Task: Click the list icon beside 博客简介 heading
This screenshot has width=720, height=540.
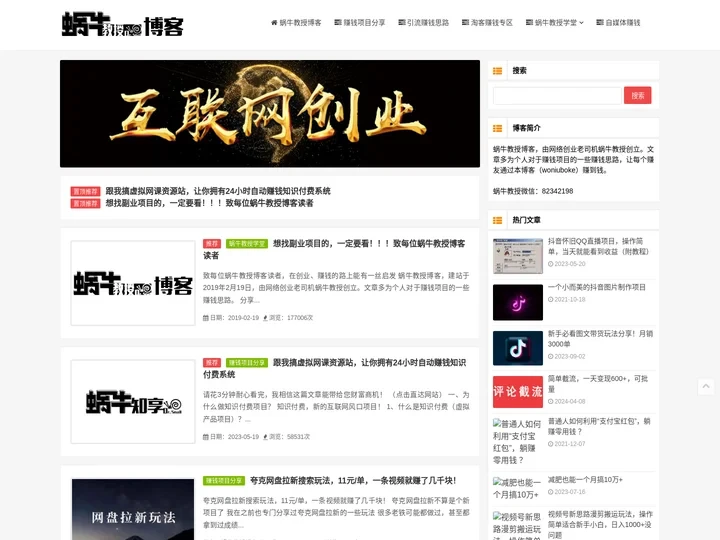Action: (497, 128)
